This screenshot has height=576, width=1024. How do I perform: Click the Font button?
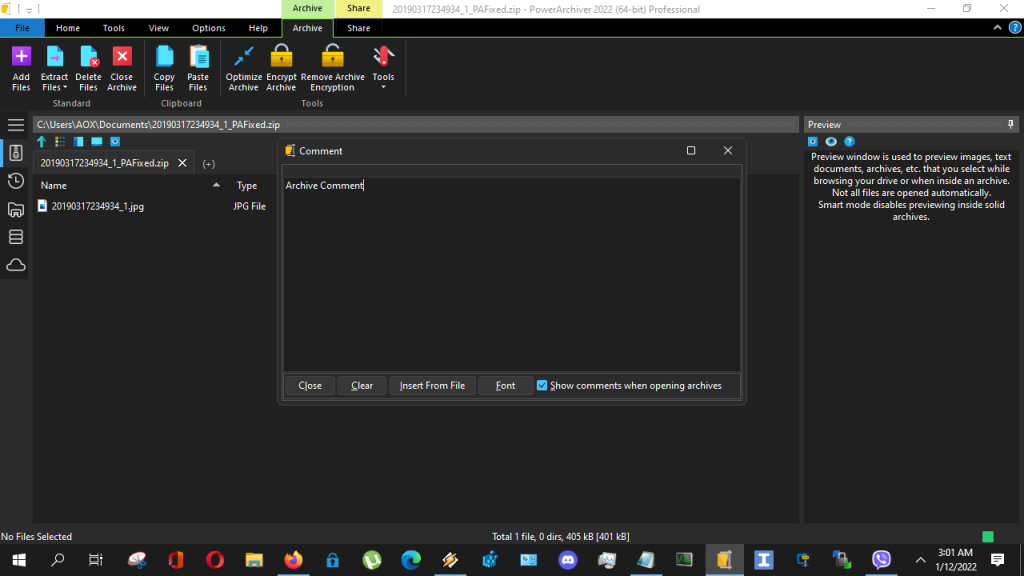505,385
